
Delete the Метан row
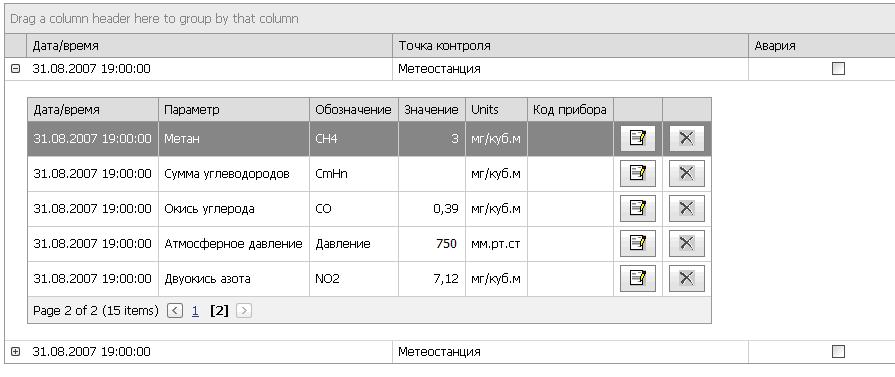pos(687,138)
